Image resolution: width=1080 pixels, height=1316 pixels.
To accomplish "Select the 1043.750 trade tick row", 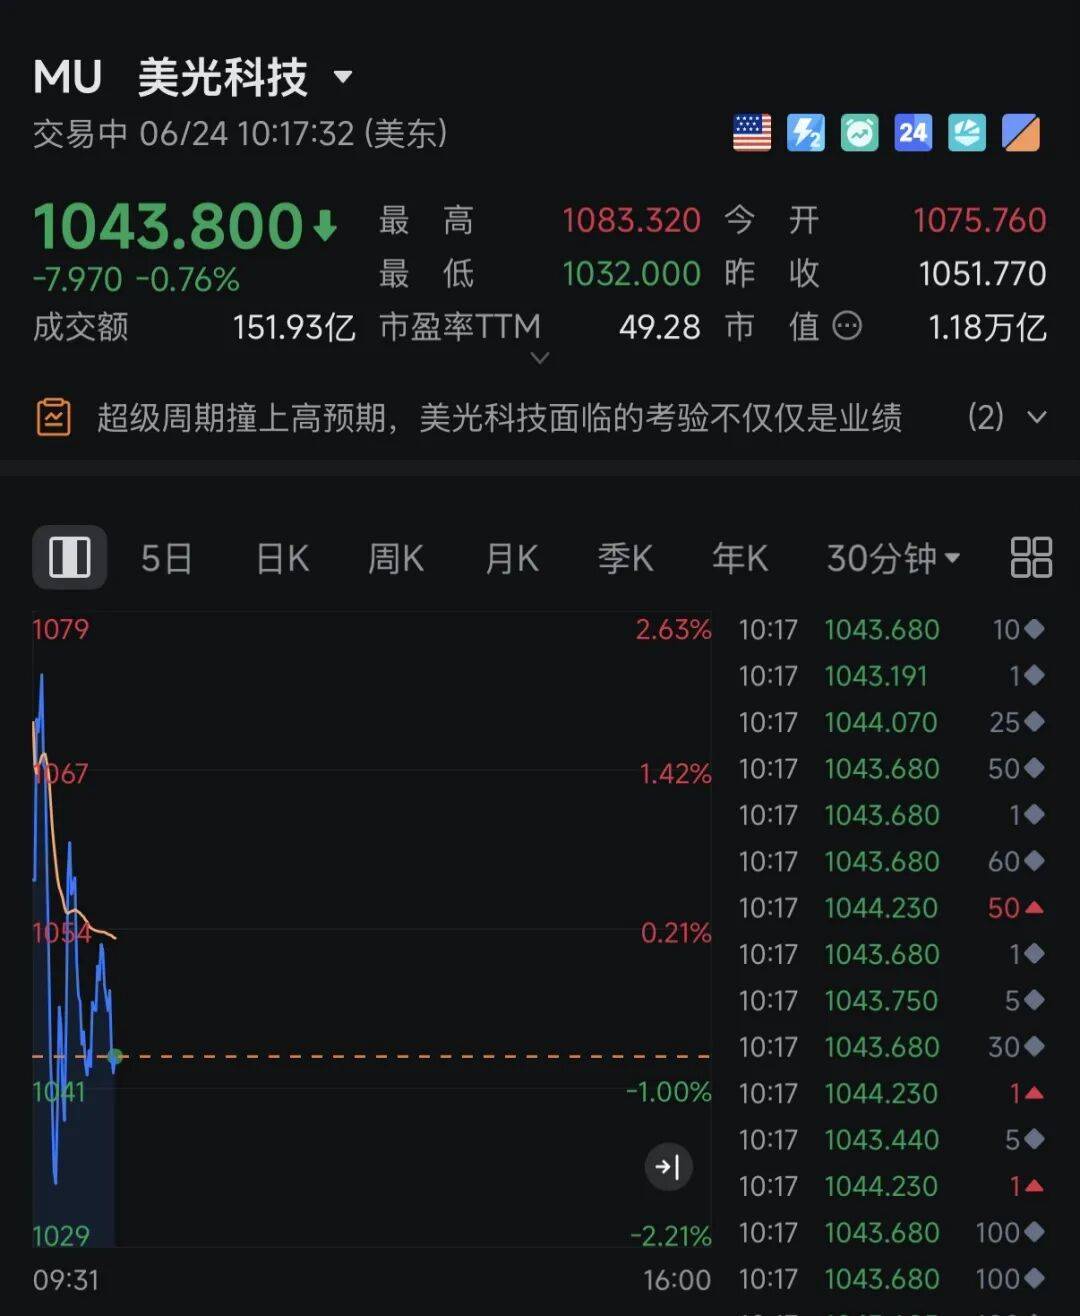I will (x=892, y=1000).
